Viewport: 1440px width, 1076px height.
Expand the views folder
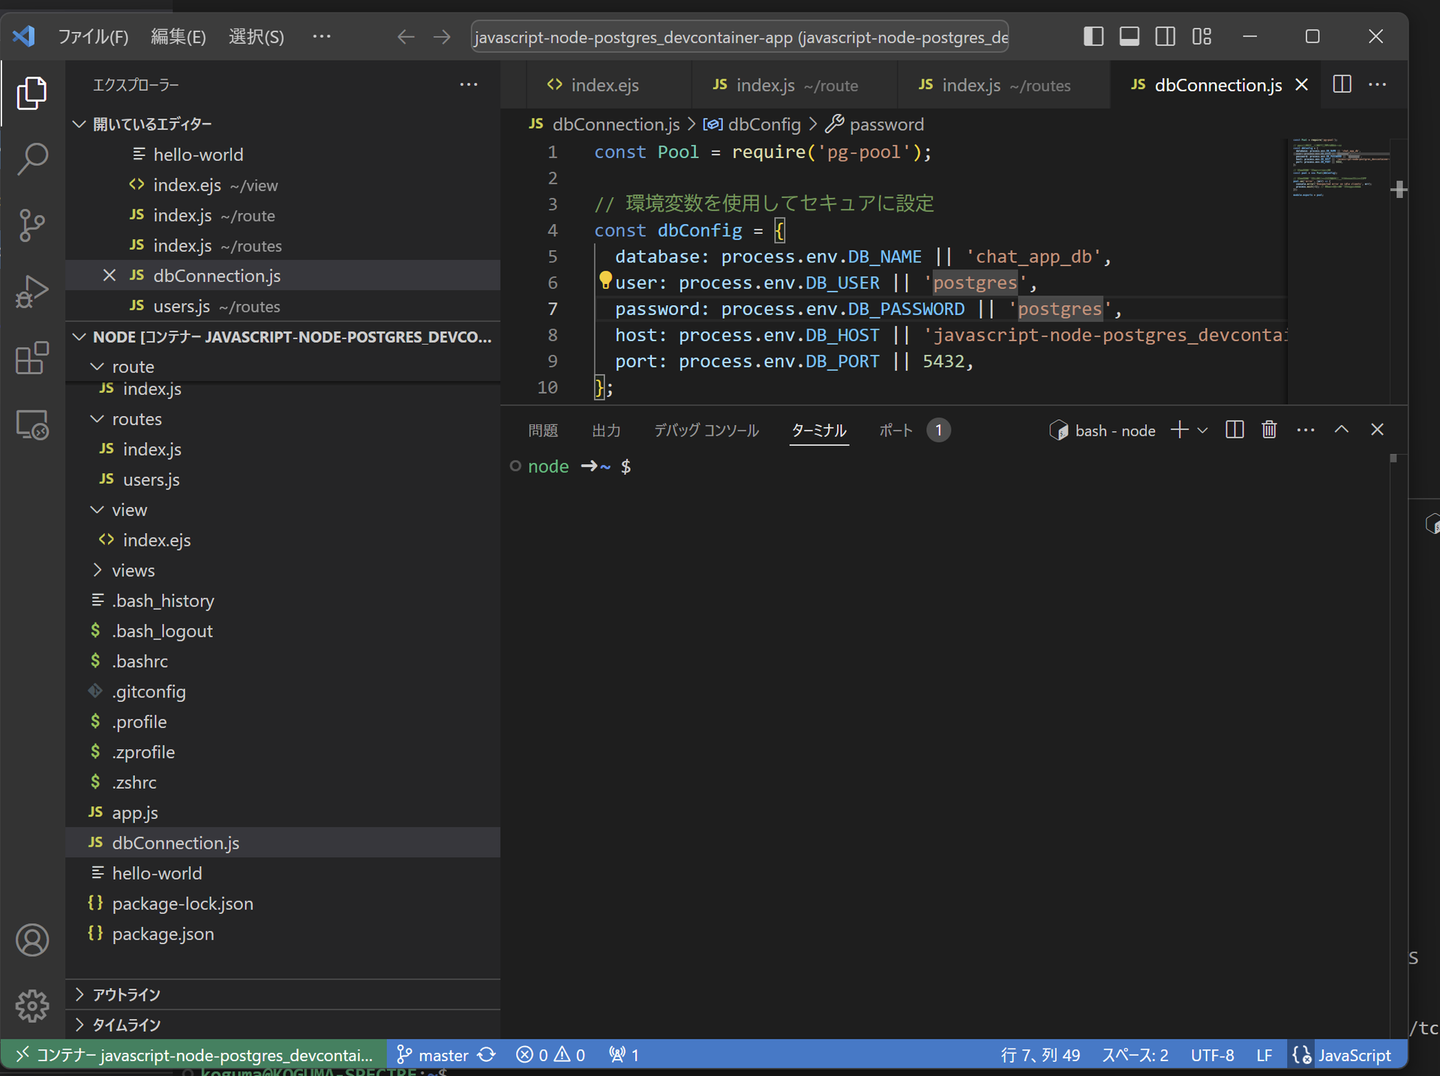point(133,570)
